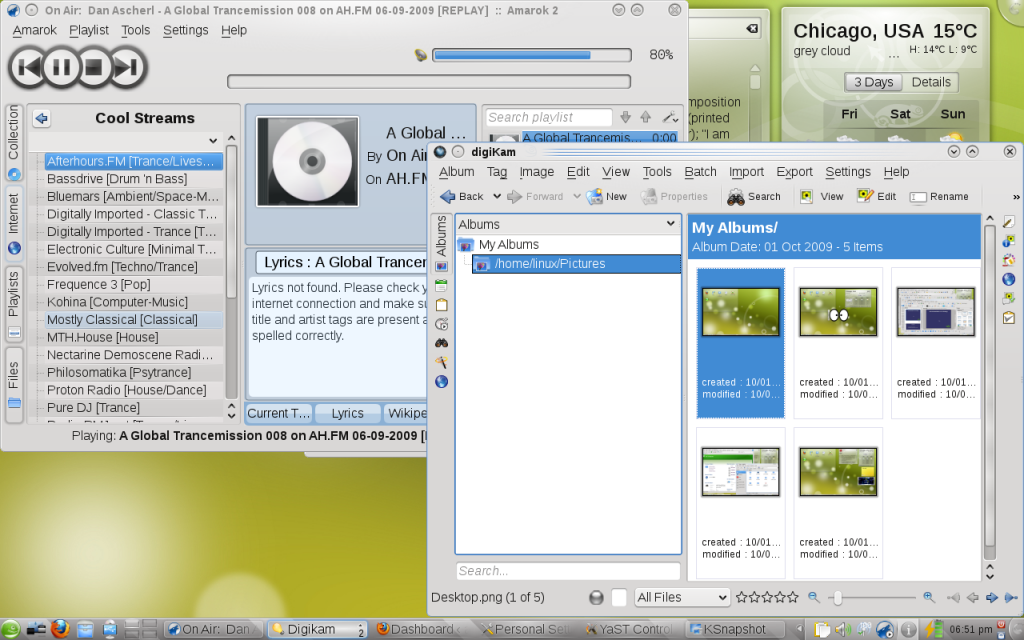
Task: Open the Playlists sidebar tab
Action: [x=14, y=304]
